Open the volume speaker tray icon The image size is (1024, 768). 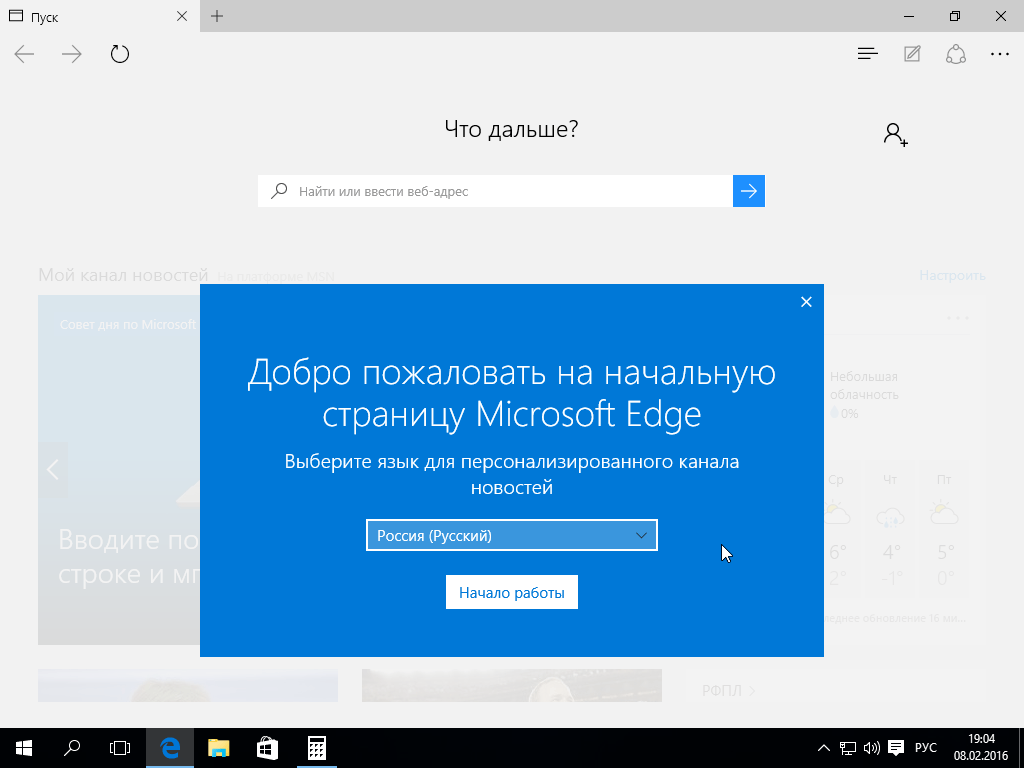tap(871, 748)
